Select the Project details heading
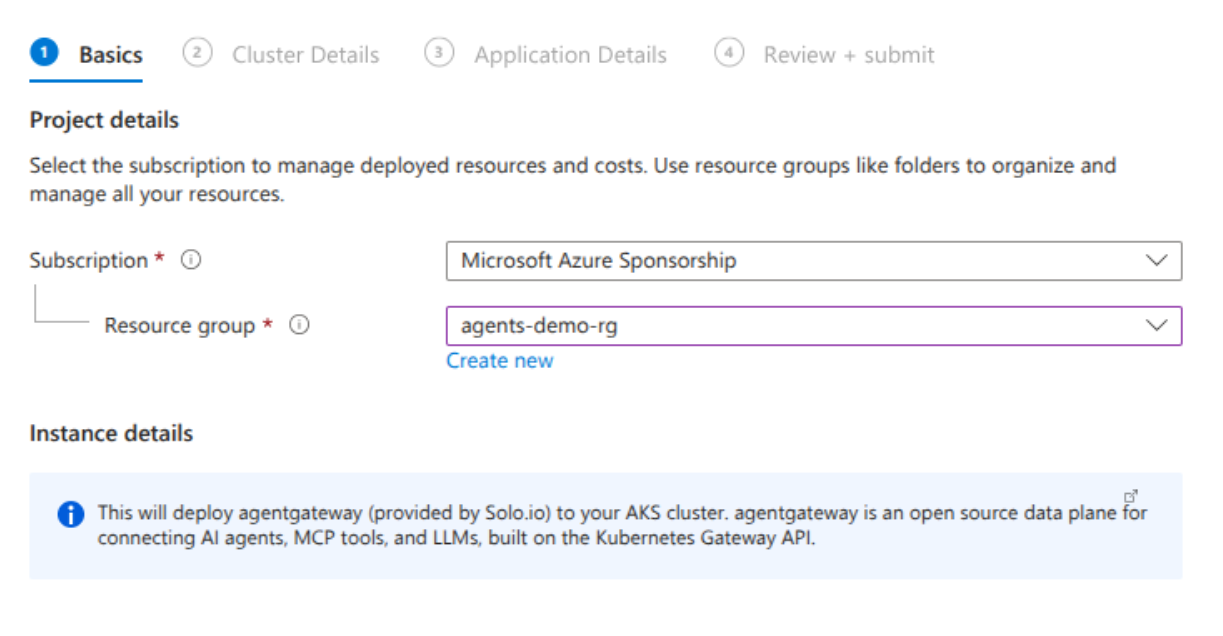 (x=104, y=120)
